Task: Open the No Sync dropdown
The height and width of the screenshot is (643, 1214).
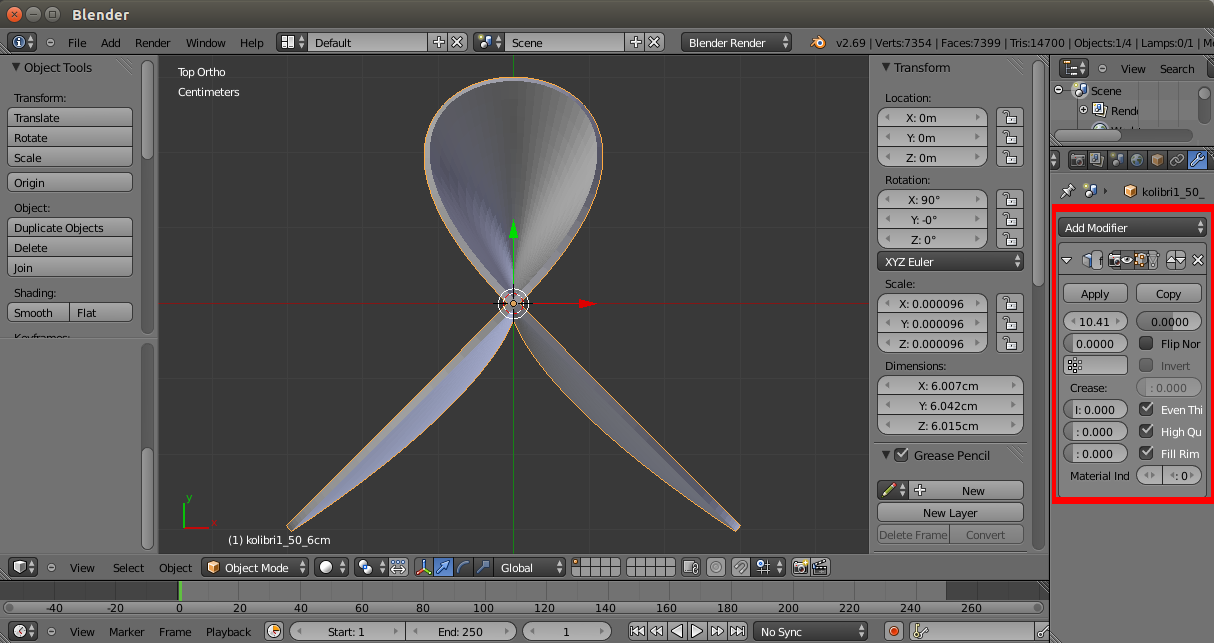Action: click(x=811, y=632)
